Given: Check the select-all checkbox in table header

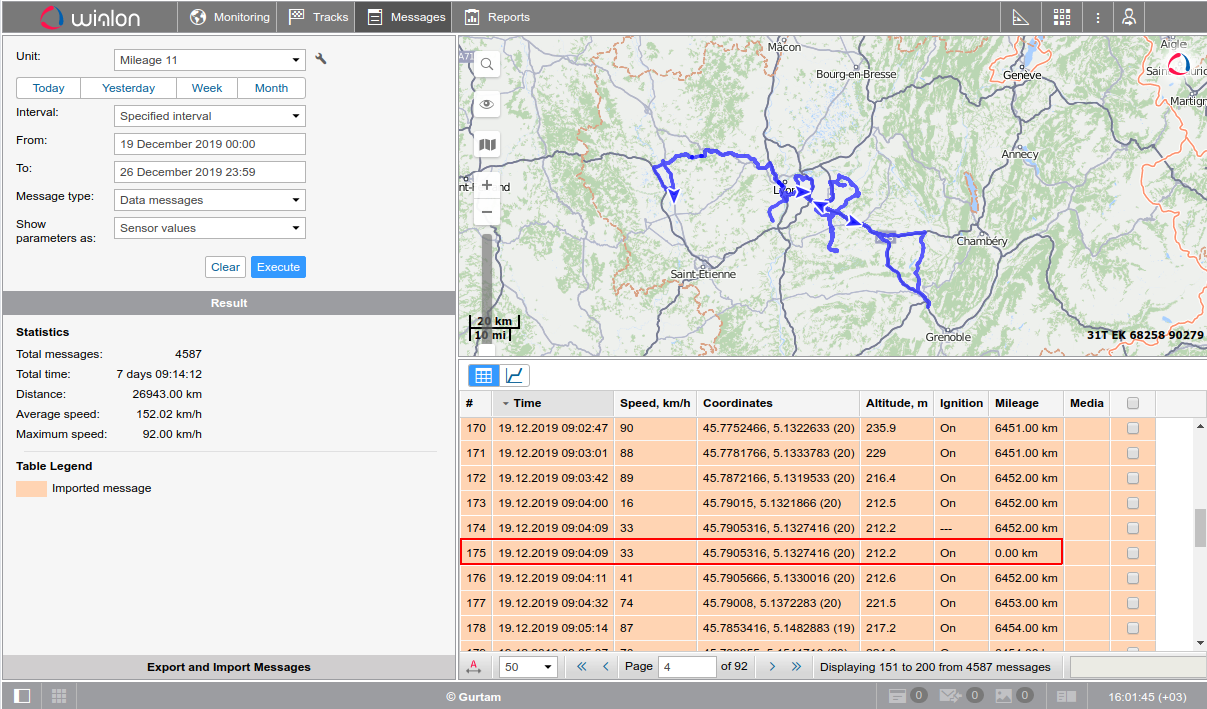Looking at the screenshot, I should coord(1133,403).
